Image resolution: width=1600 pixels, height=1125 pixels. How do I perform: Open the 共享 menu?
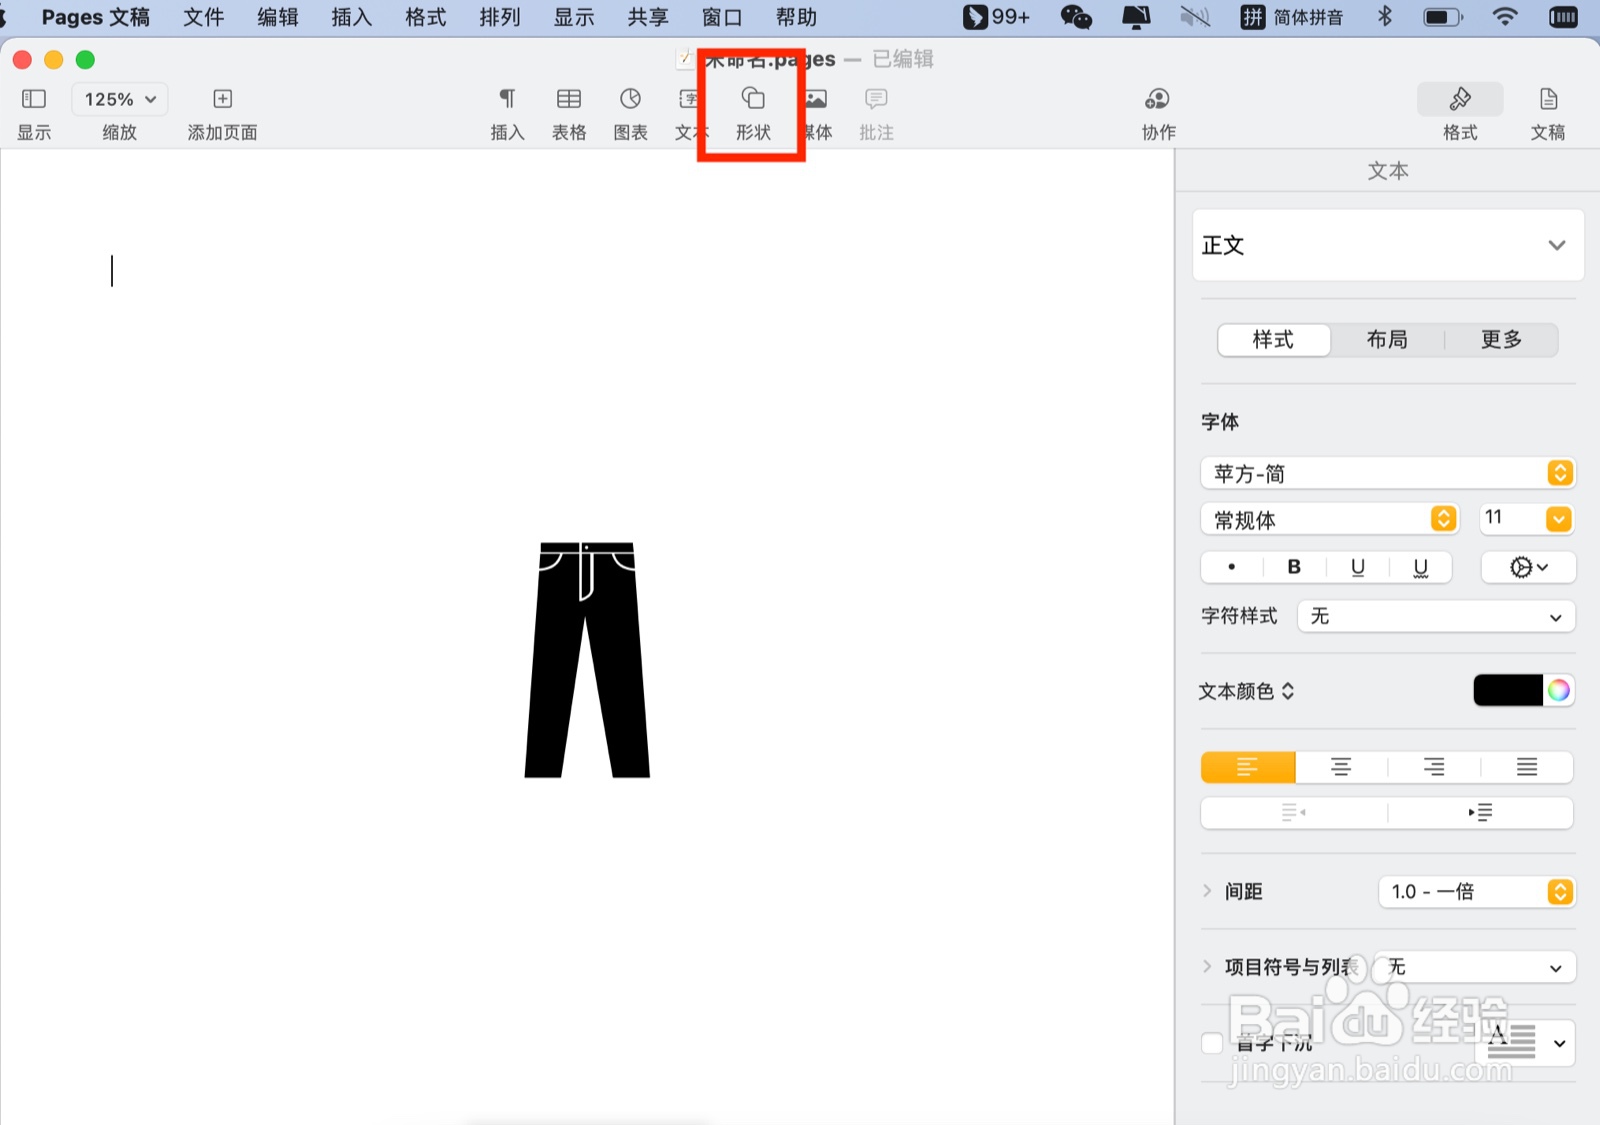[x=648, y=17]
